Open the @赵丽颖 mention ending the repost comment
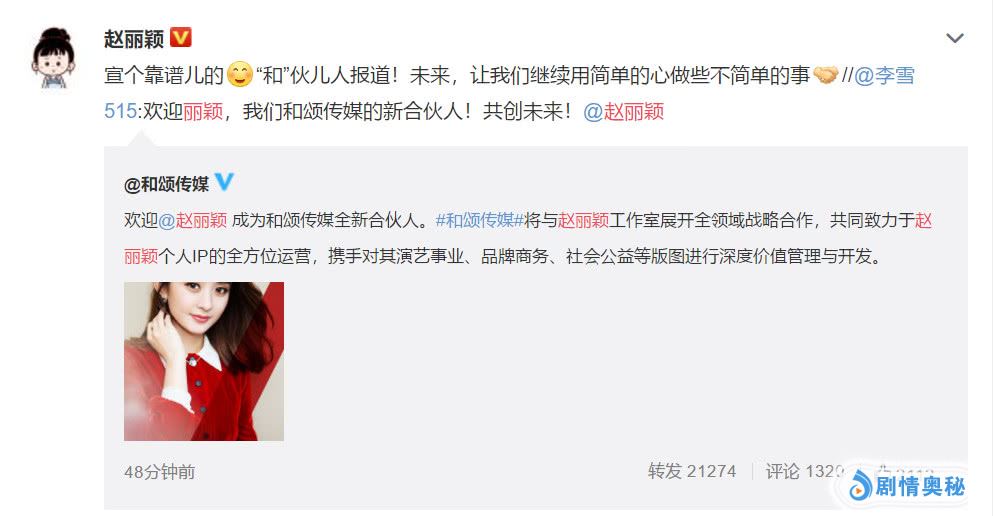This screenshot has height=516, width=993. pyautogui.click(x=623, y=111)
